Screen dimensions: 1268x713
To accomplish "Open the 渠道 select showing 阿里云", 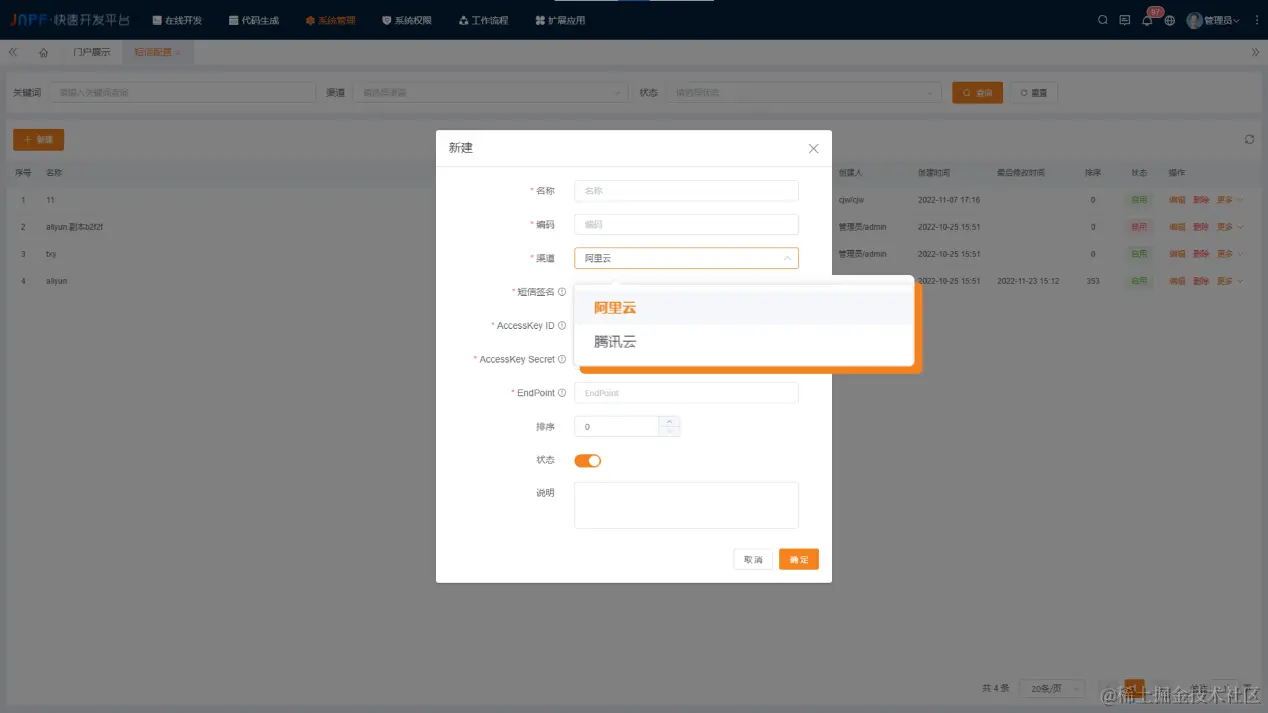I will click(x=686, y=258).
